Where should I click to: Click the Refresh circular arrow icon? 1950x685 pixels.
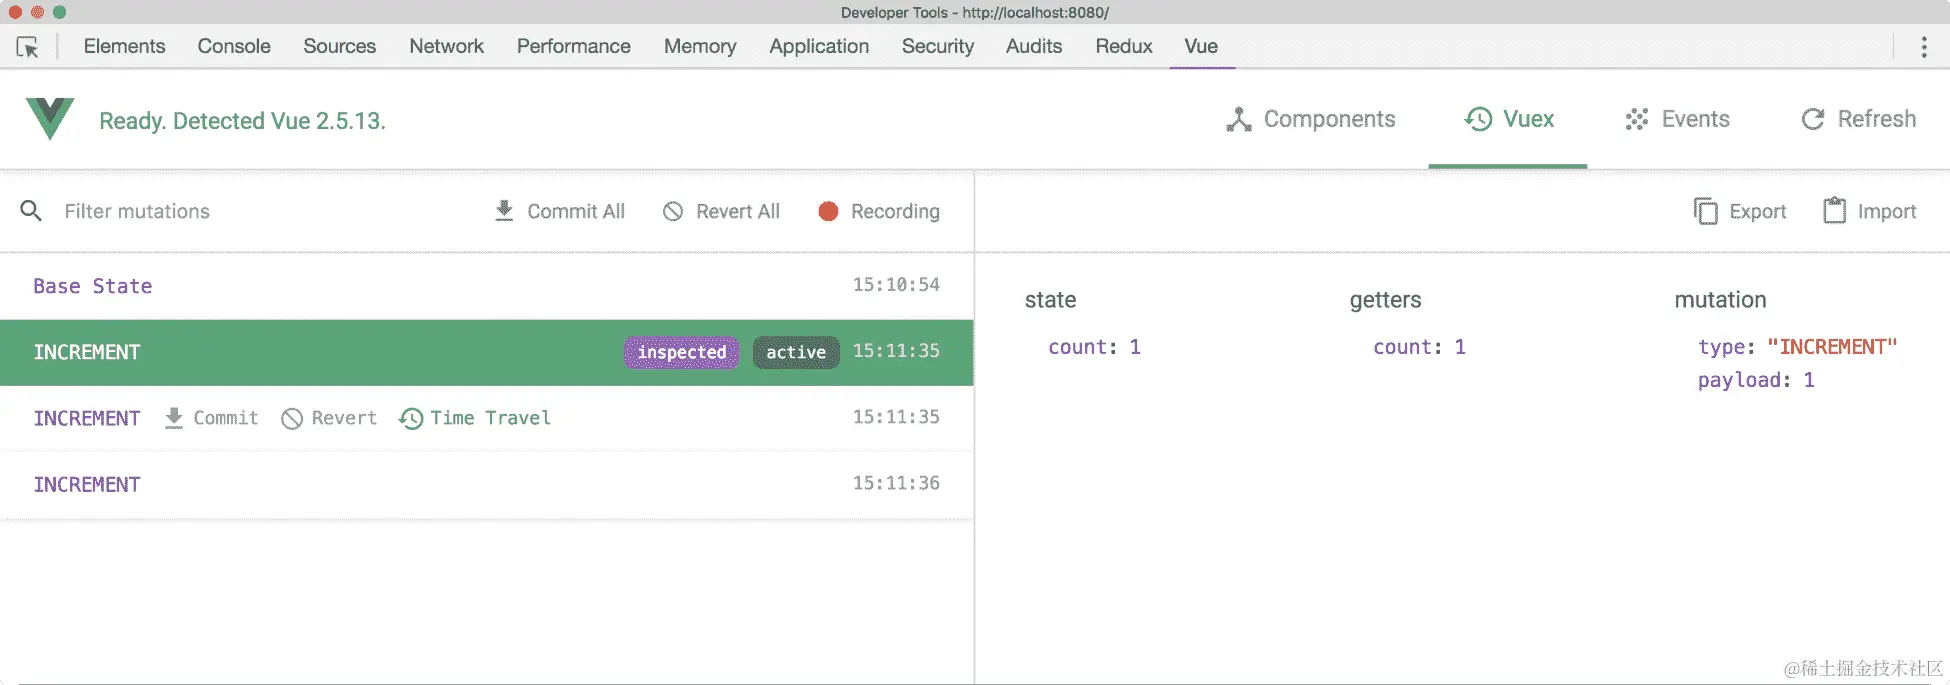point(1813,119)
